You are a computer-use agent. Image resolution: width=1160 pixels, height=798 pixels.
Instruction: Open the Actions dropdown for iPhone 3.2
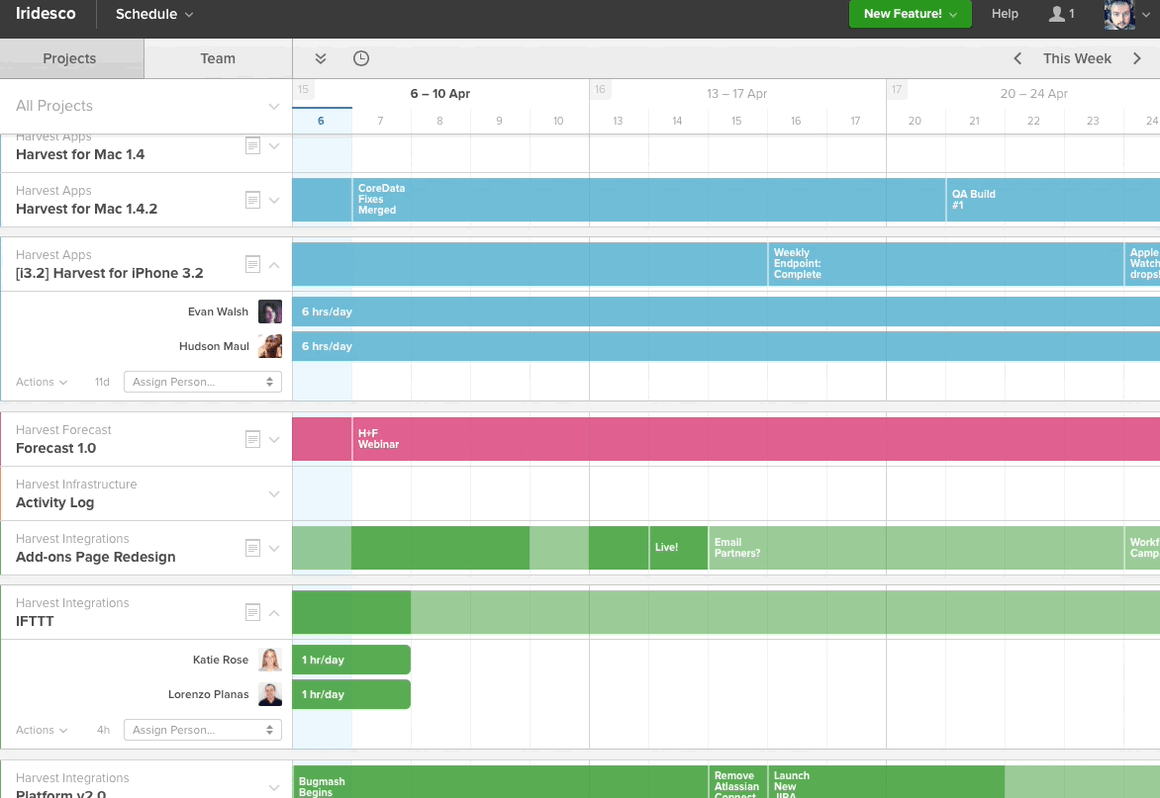point(40,381)
